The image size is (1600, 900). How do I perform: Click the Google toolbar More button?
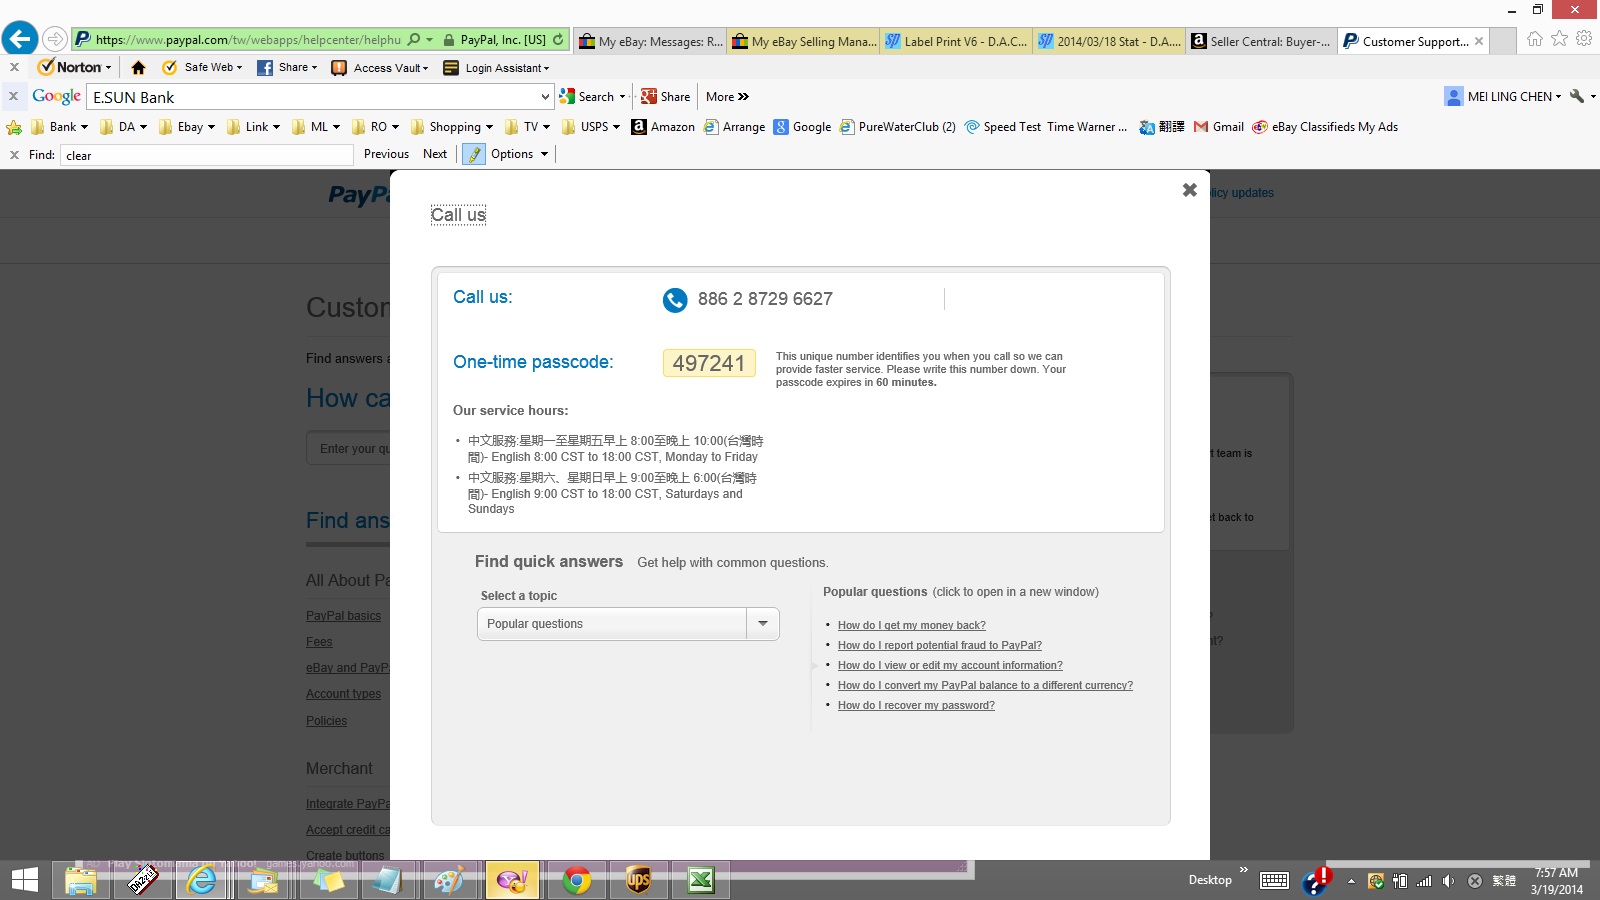[x=727, y=96]
